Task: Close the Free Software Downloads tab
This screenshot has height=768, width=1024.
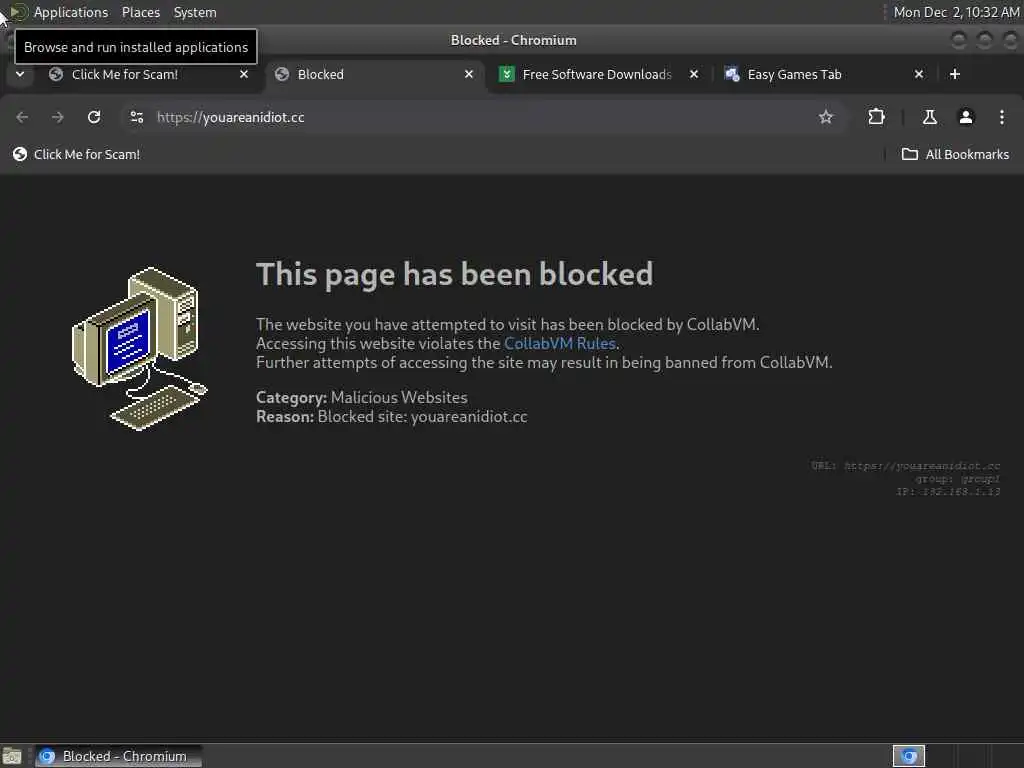Action: coord(694,74)
